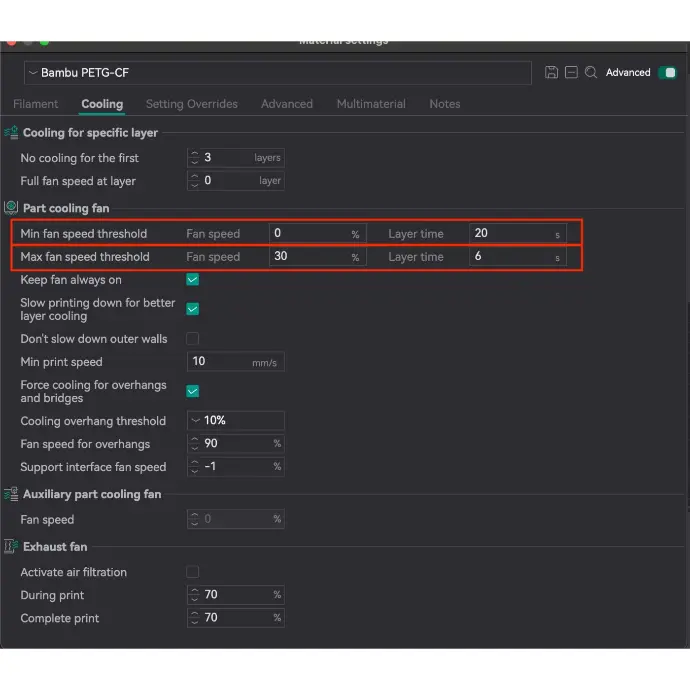Switch to the Filament tab

point(35,104)
